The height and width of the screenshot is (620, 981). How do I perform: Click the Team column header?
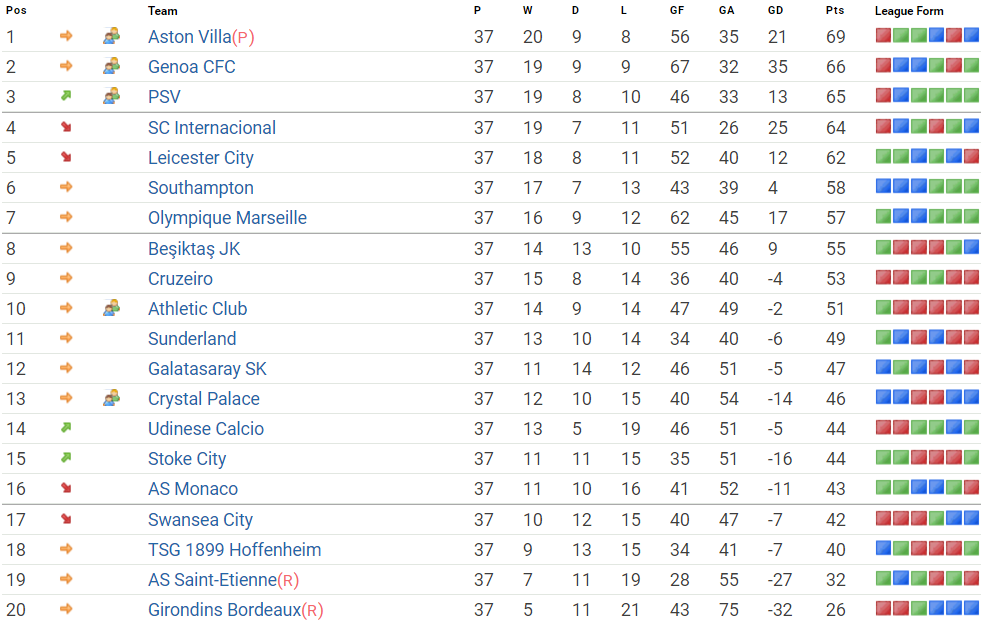[x=163, y=11]
